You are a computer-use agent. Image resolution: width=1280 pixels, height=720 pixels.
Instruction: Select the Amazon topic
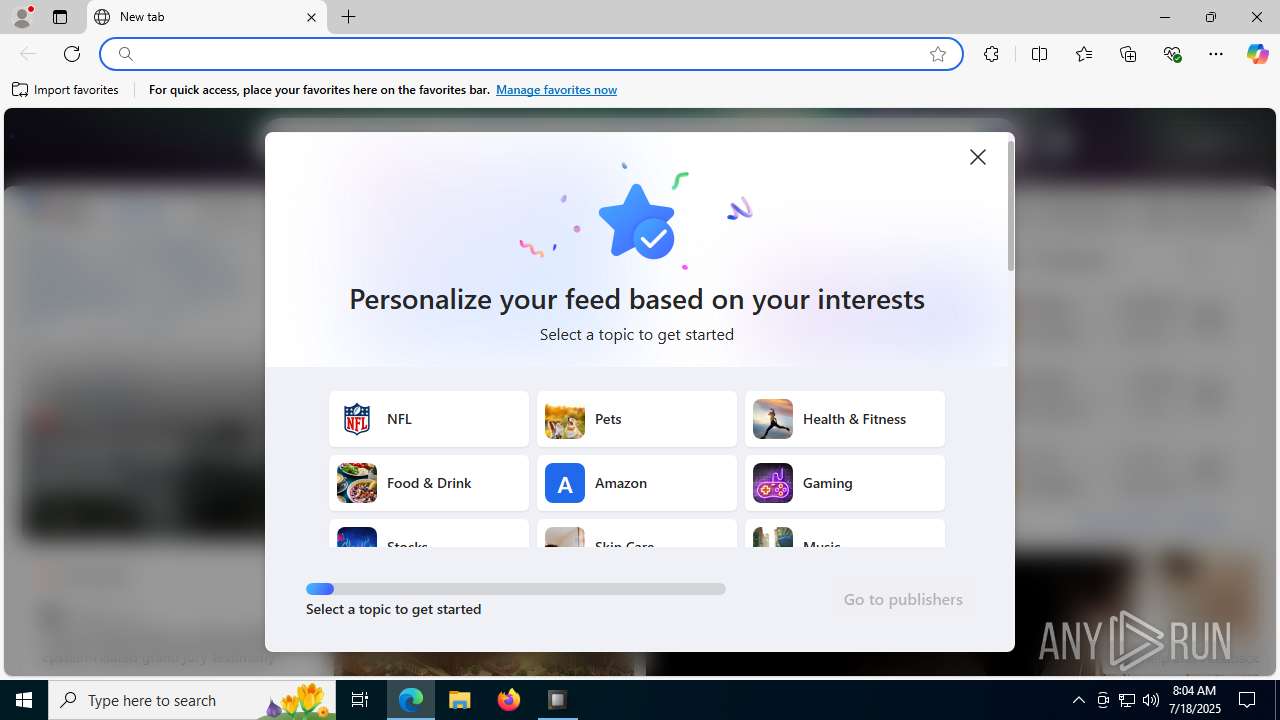[x=637, y=483]
